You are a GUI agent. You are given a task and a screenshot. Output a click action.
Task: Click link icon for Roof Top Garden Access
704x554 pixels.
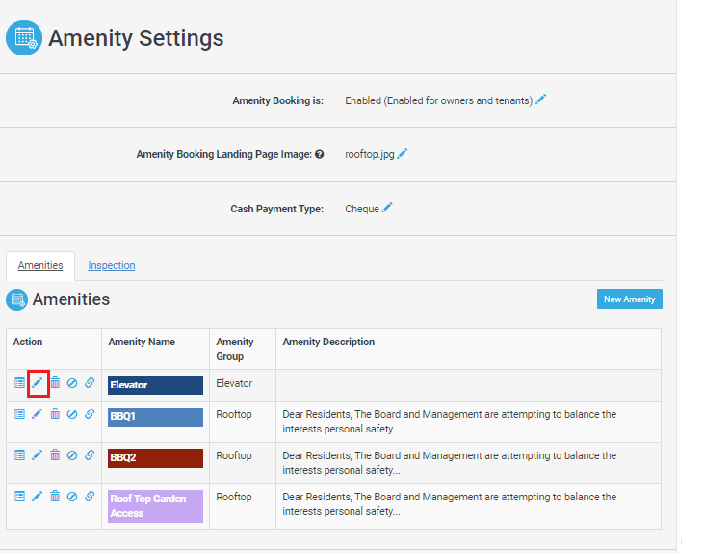click(x=89, y=496)
